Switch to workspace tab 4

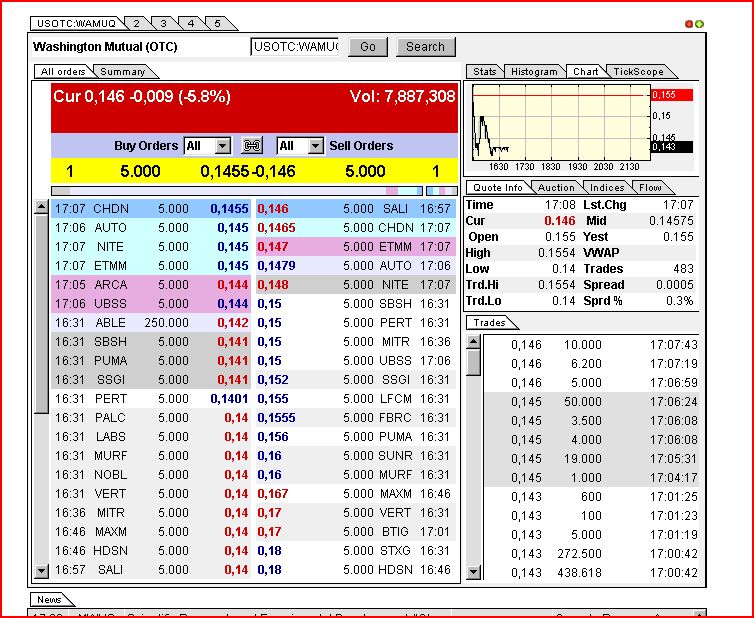191,24
